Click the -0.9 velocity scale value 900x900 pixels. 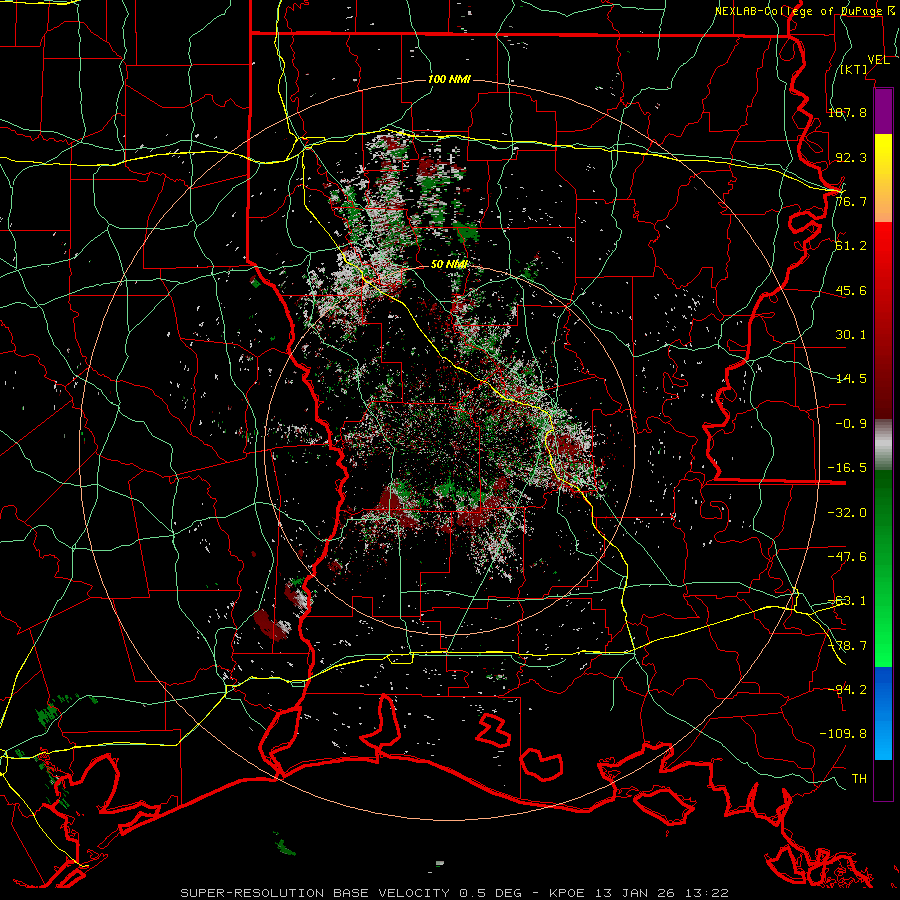(x=851, y=424)
